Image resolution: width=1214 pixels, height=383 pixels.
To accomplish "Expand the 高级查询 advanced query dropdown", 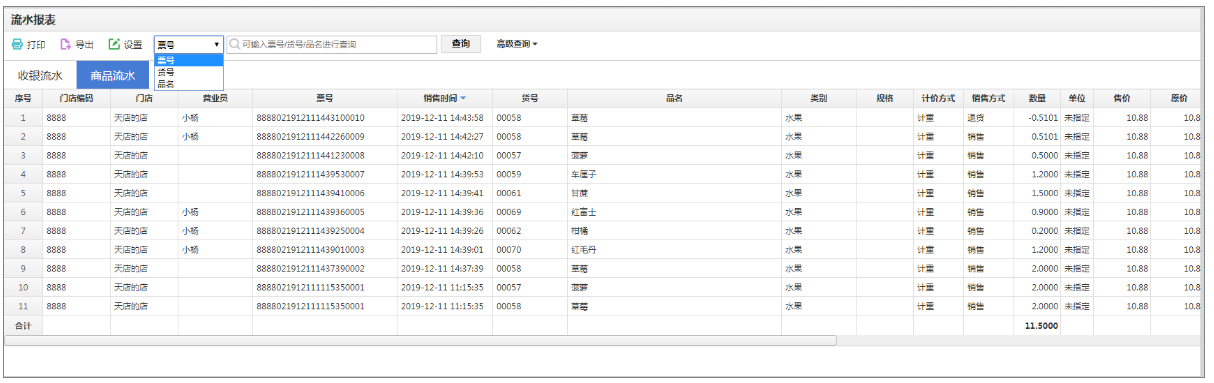I will 517,45.
